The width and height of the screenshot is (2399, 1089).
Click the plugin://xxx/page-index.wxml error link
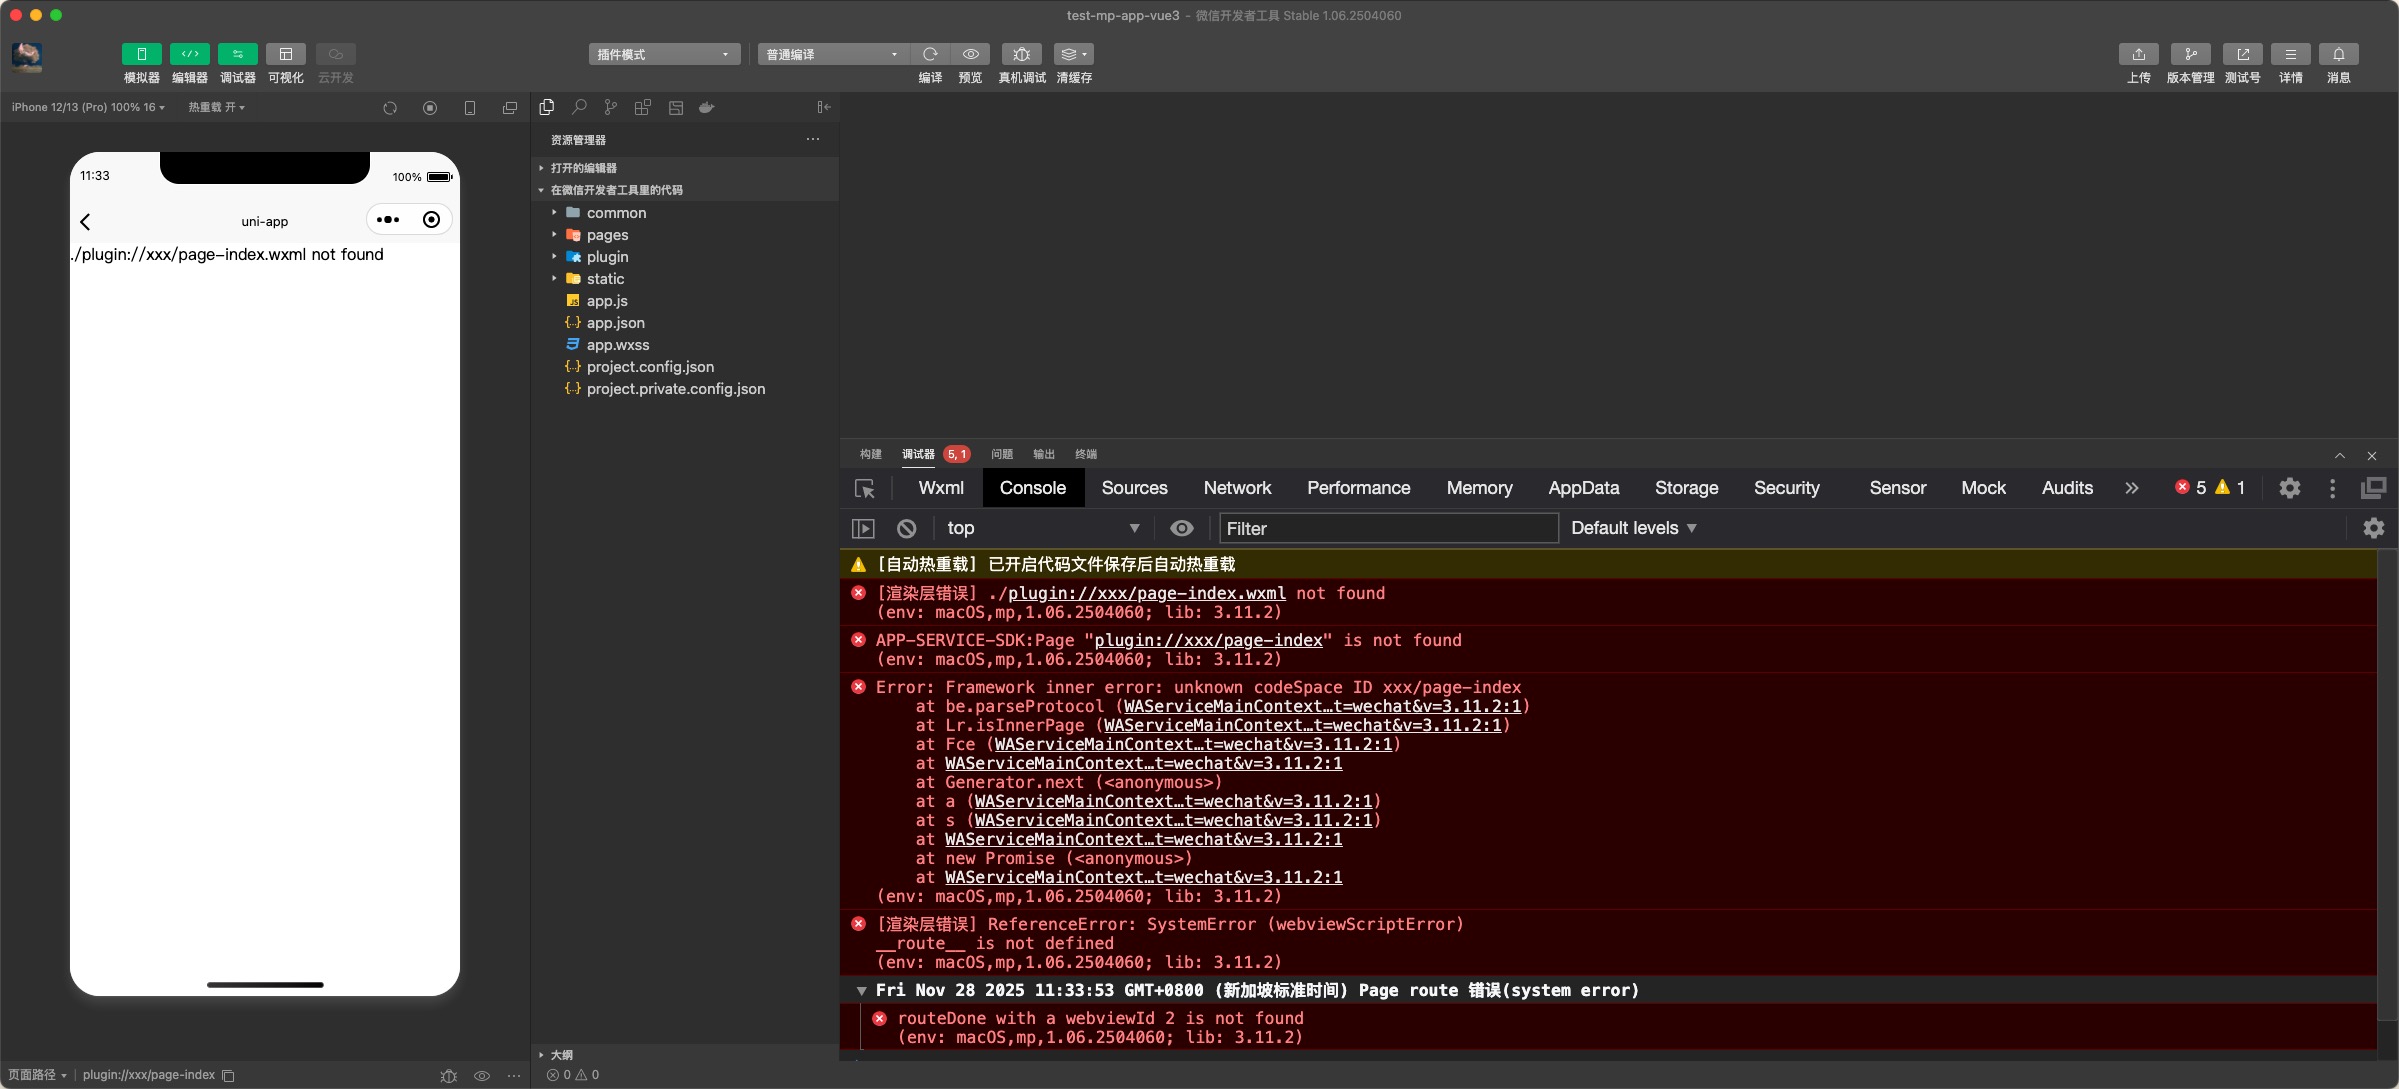pyautogui.click(x=1146, y=593)
